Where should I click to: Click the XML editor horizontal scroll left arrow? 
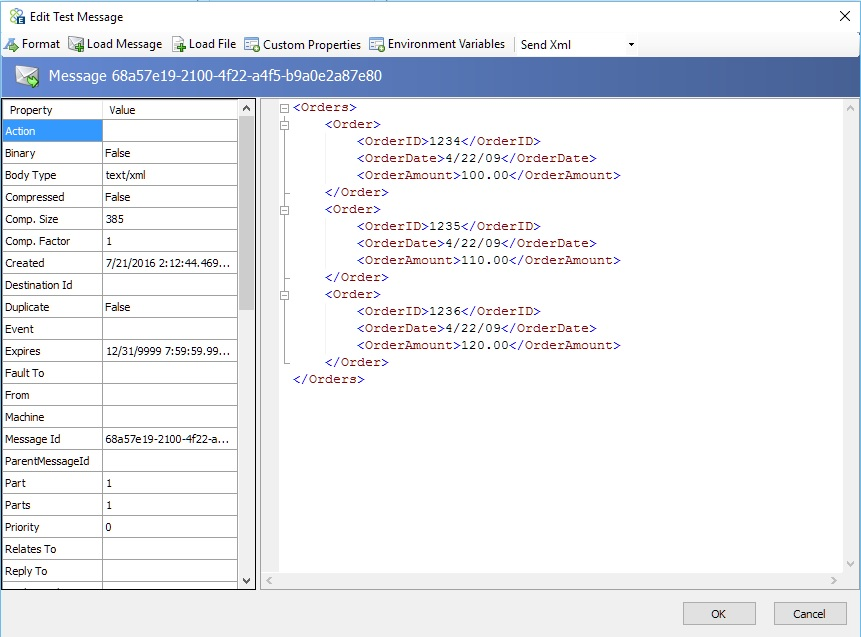point(269,580)
